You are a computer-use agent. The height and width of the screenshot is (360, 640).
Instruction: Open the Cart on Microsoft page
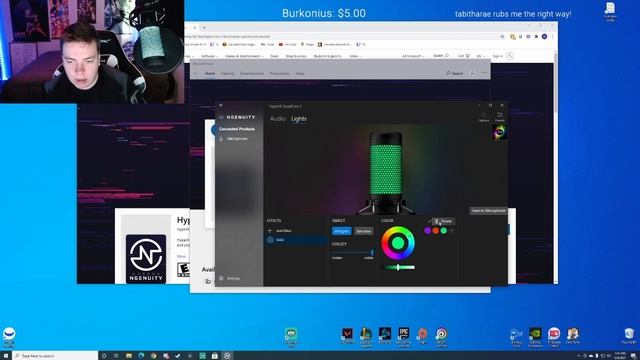point(463,56)
